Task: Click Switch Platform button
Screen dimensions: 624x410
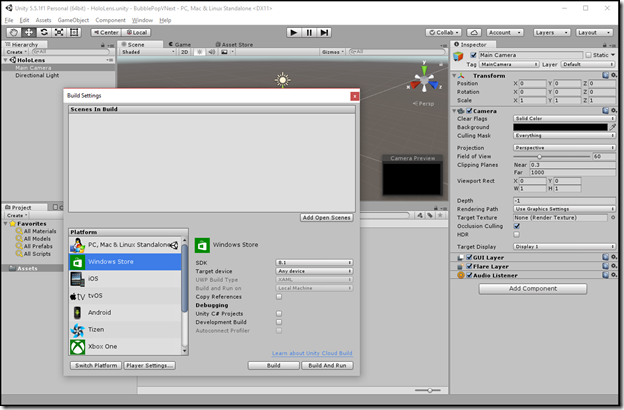Action: pos(96,365)
